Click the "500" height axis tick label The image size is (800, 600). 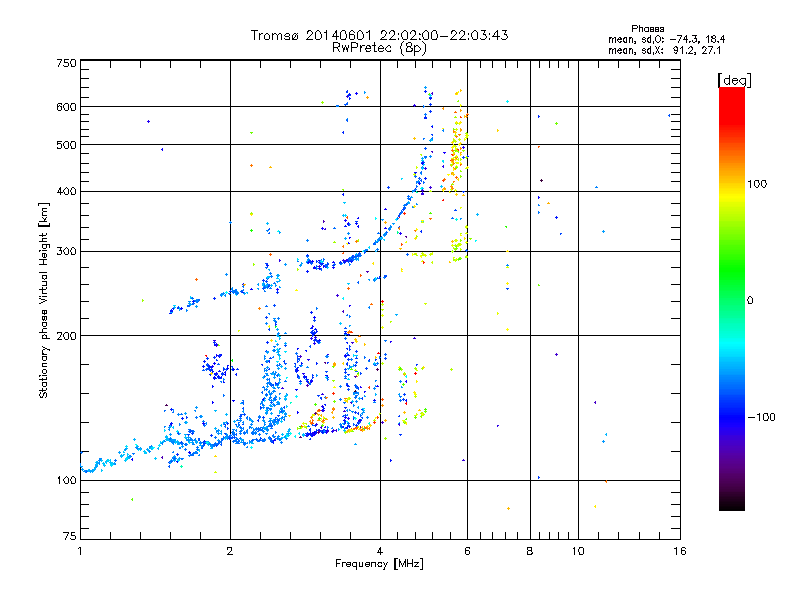click(x=66, y=145)
